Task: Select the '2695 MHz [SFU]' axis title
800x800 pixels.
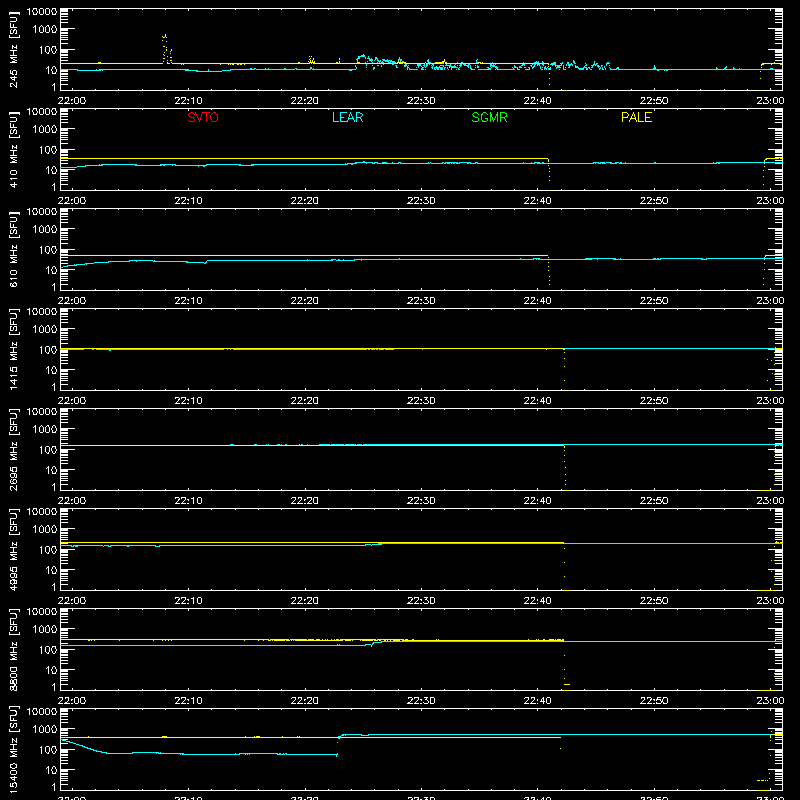Action: click(13, 449)
